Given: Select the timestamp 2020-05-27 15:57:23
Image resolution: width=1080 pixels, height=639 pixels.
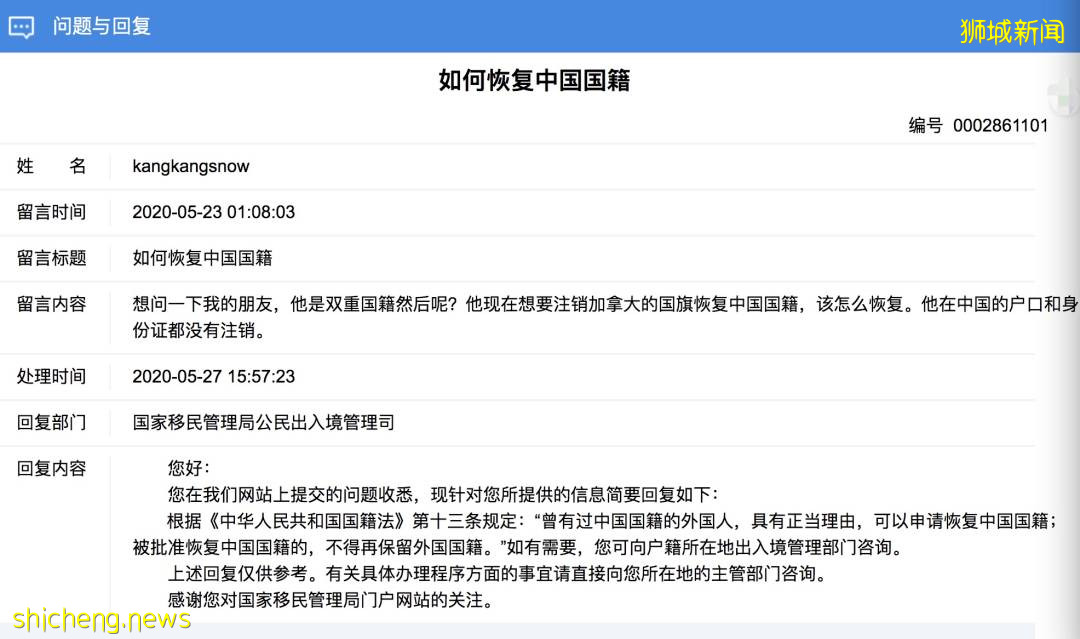Looking at the screenshot, I should (214, 376).
